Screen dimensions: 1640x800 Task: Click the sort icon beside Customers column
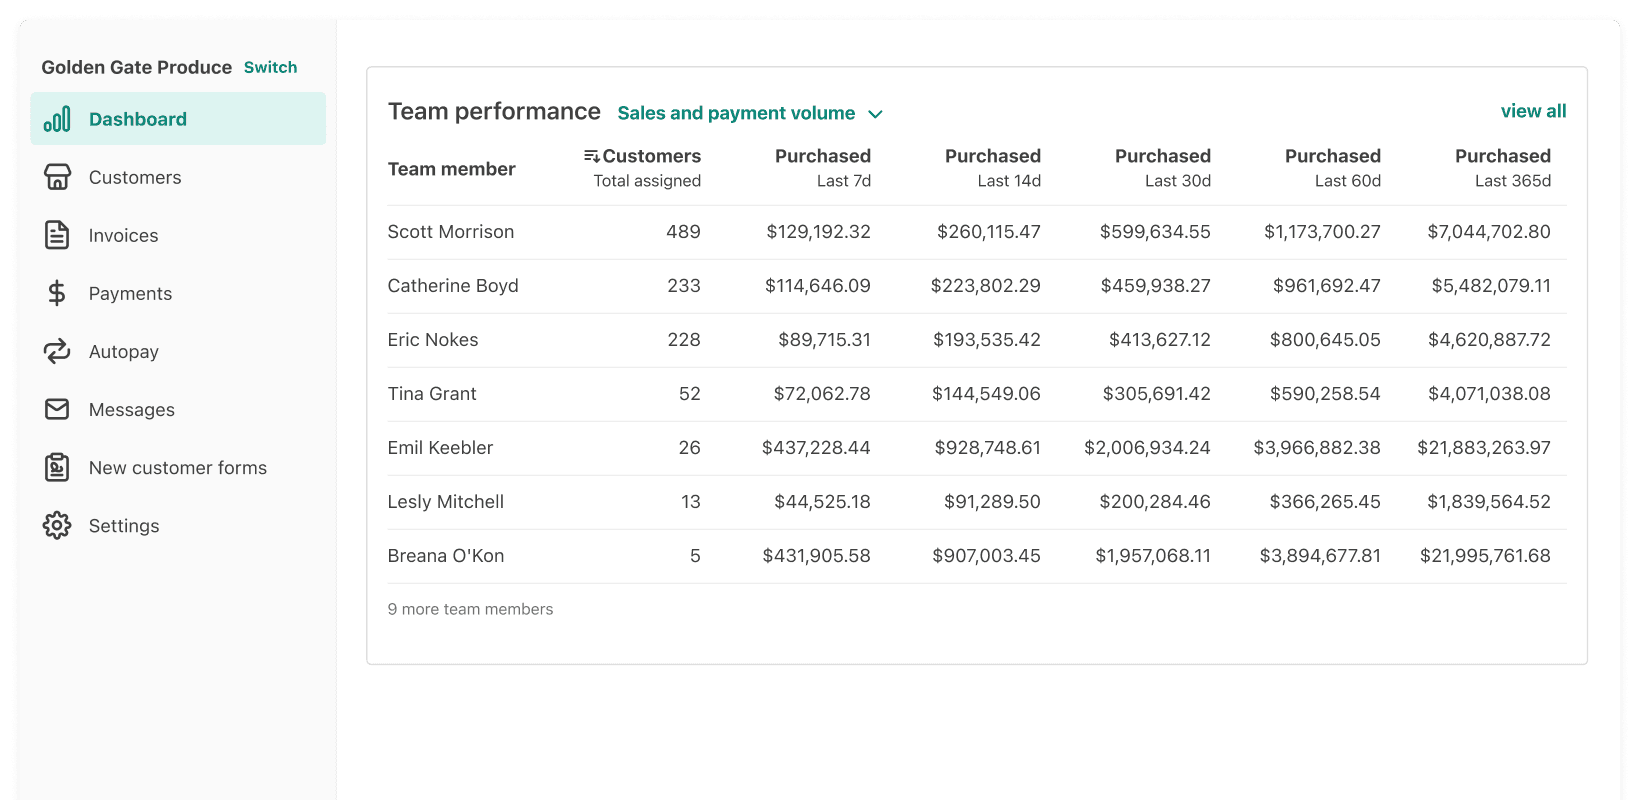[592, 156]
